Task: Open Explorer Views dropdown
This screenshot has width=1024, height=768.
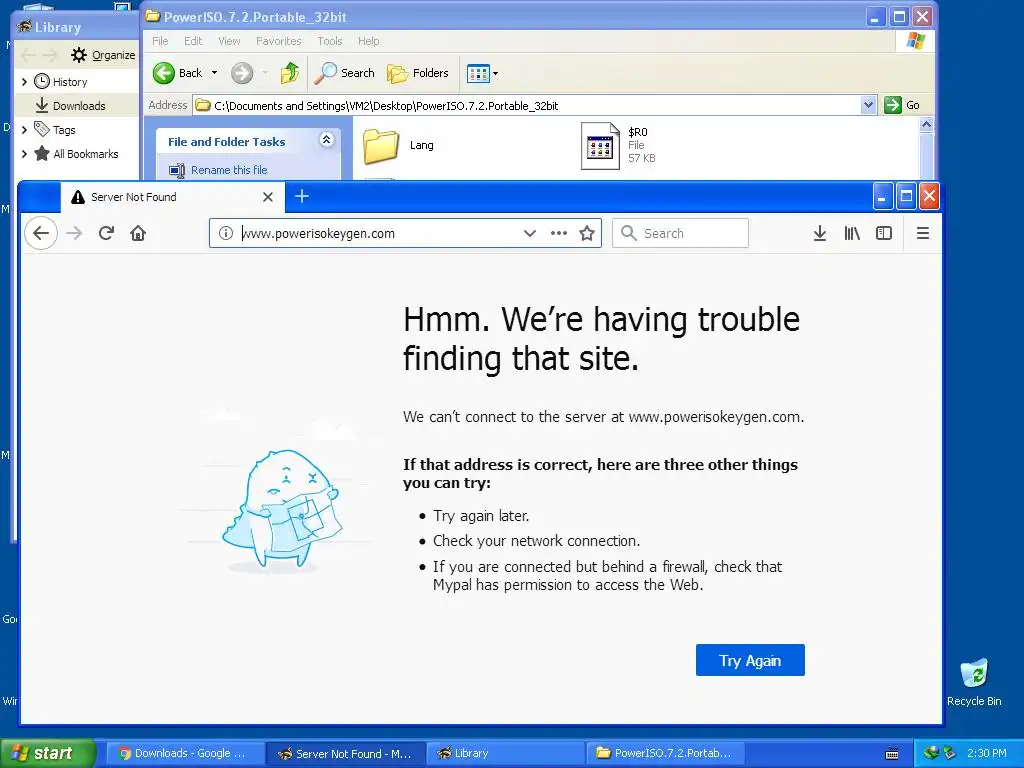Action: (483, 73)
